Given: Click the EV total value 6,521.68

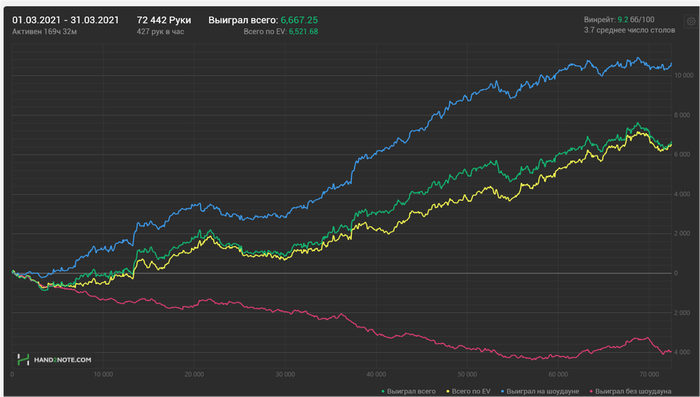Looking at the screenshot, I should tap(303, 32).
